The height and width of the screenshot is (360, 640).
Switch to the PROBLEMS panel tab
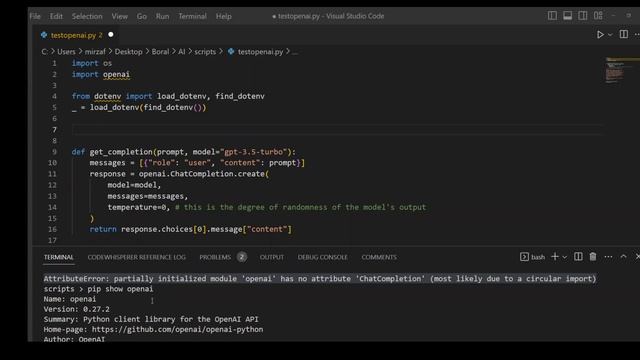coord(215,257)
